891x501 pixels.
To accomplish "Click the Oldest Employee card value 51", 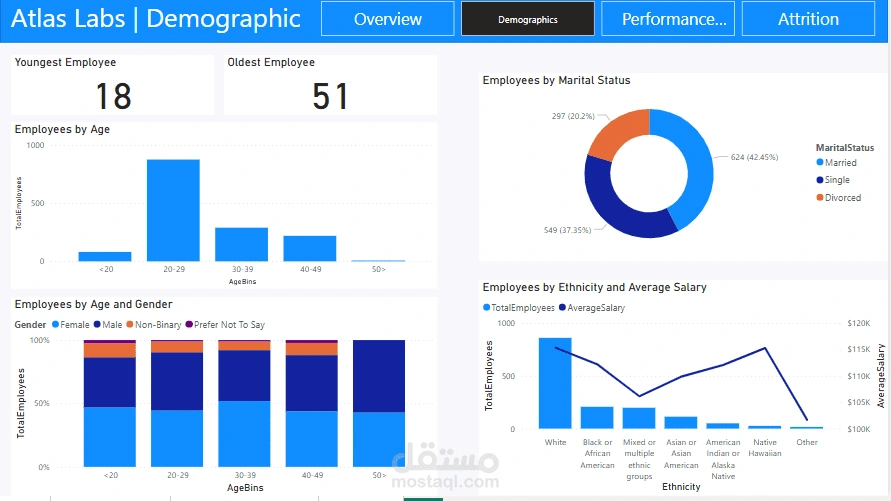I will 330,96.
